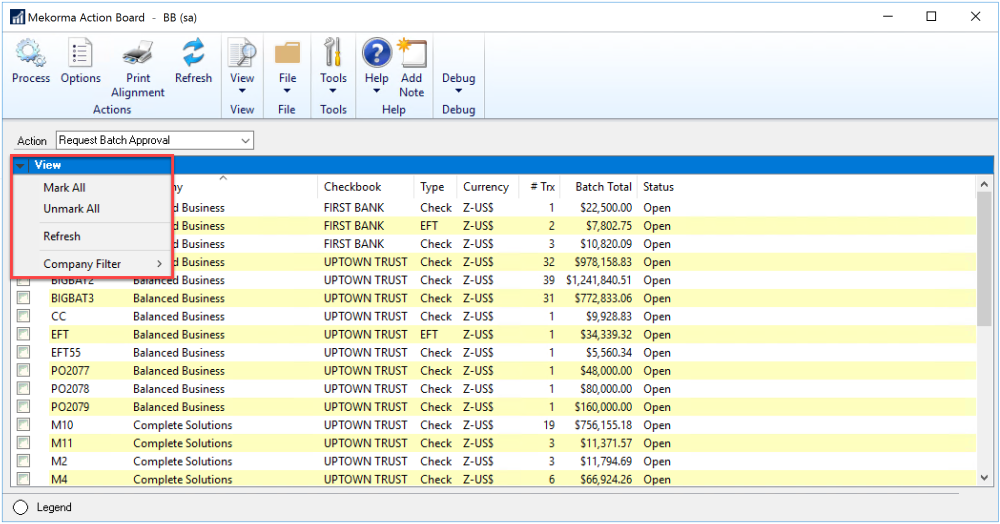Sort by the Batch Total column header
The height and width of the screenshot is (524, 1000).
603,187
